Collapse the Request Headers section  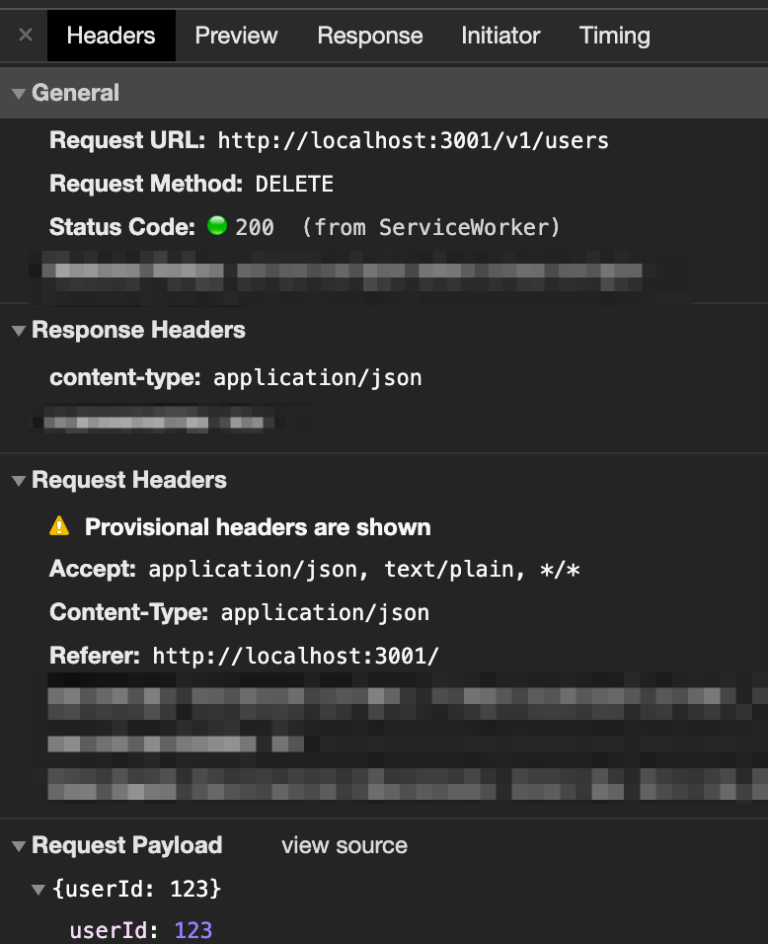20,480
